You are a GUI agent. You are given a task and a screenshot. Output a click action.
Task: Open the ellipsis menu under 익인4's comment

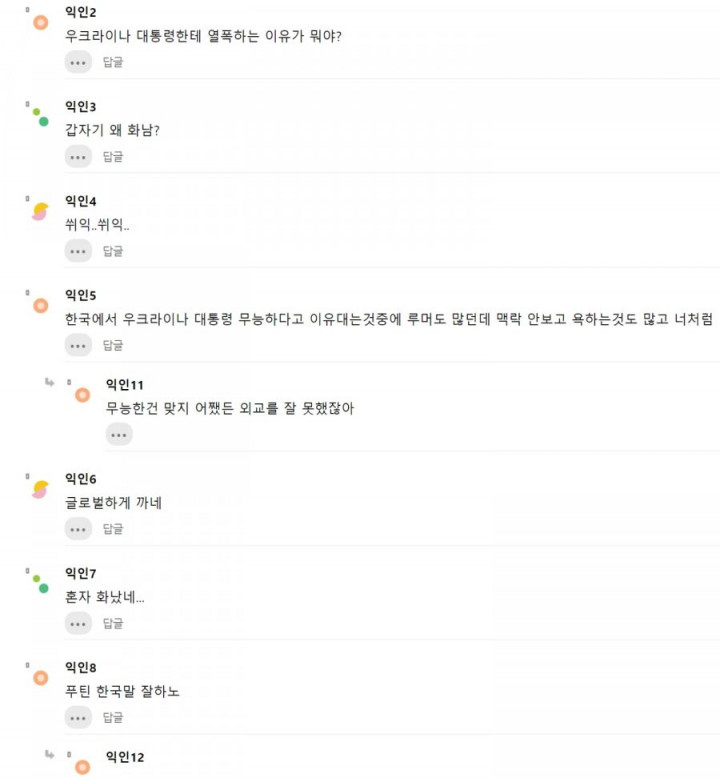pos(78,251)
